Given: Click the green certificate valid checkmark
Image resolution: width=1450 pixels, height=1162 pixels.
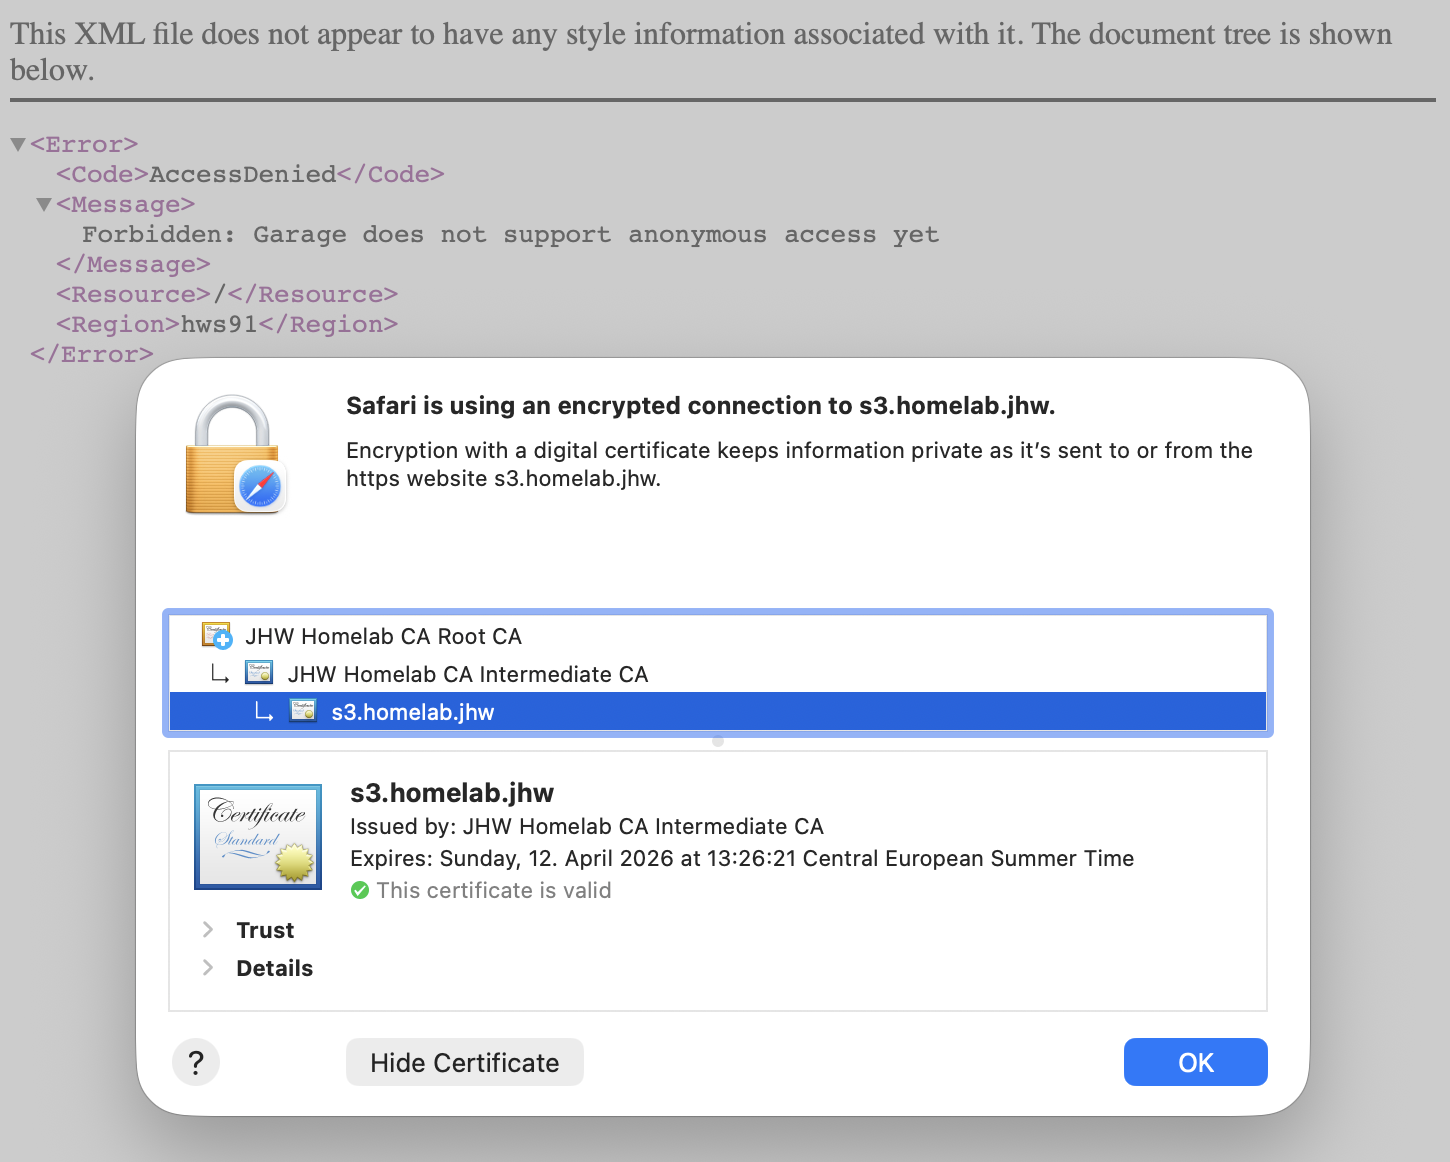Looking at the screenshot, I should 360,890.
